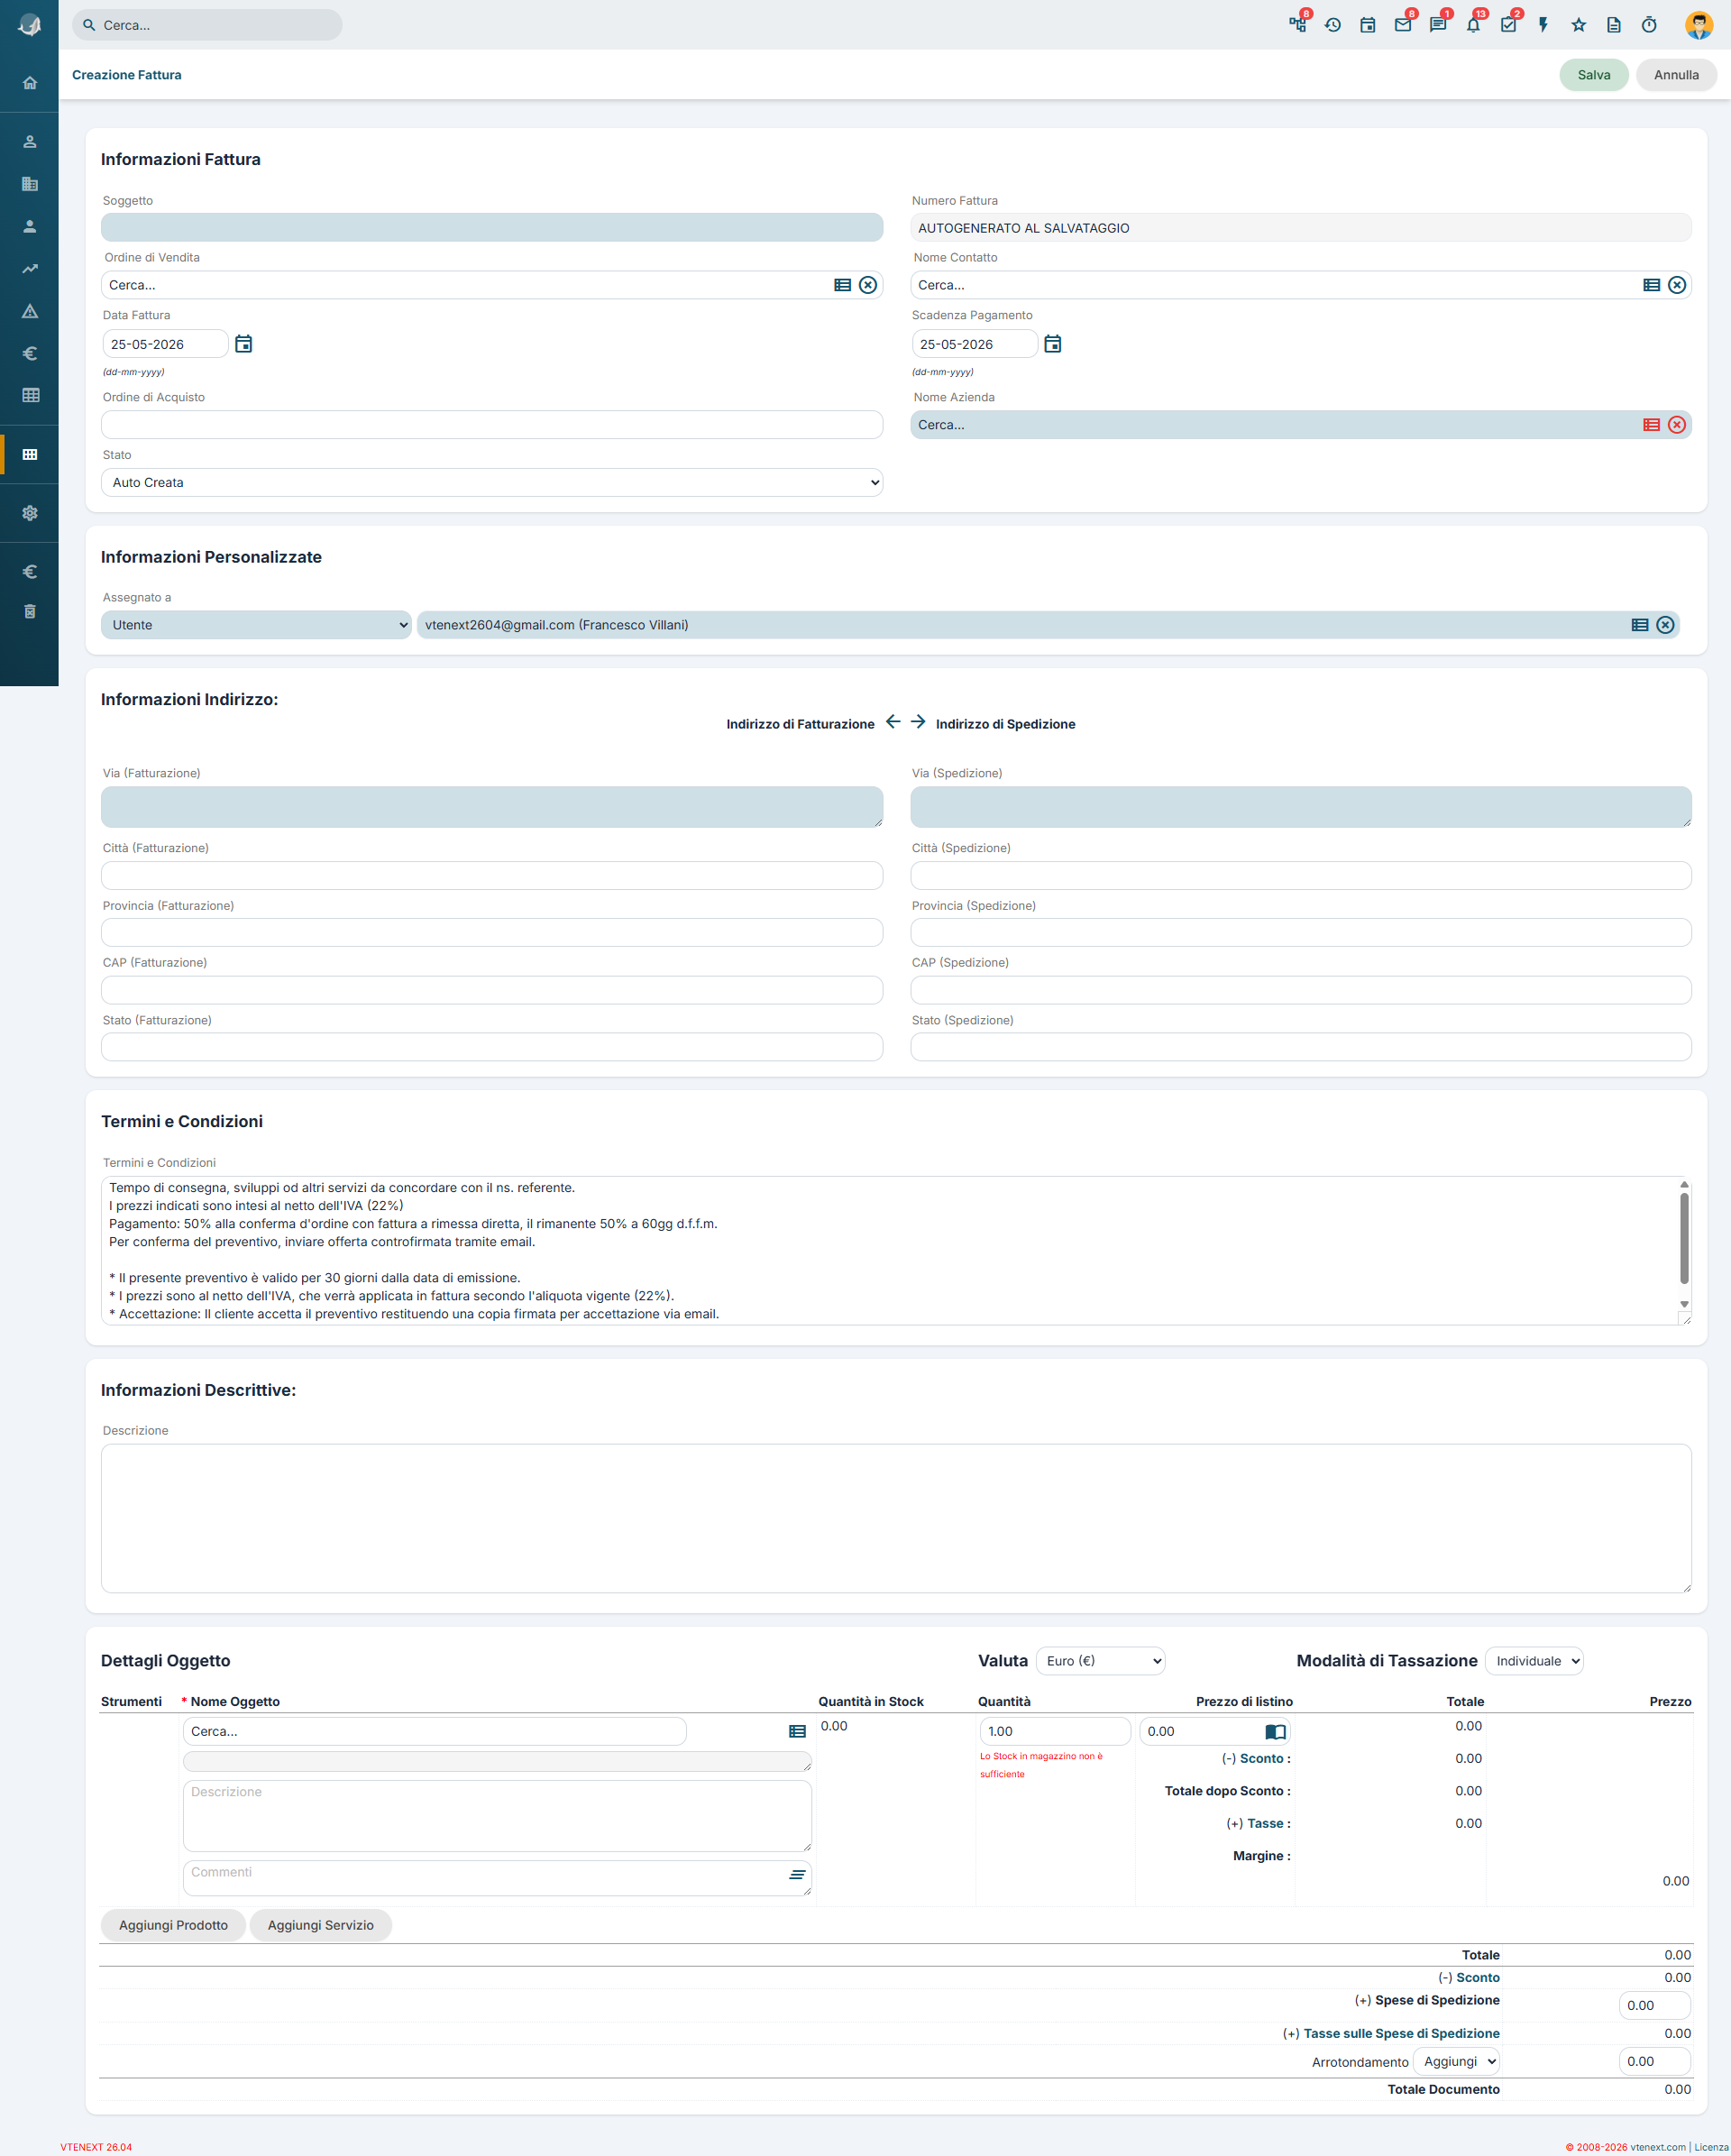Click the Salva button
This screenshot has height=2156, width=1731.
point(1593,75)
